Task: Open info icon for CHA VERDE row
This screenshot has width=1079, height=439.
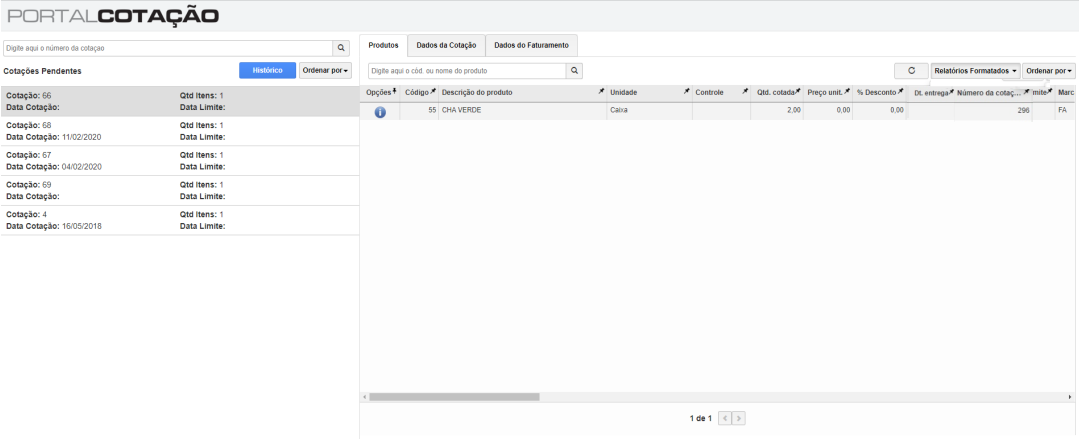Action: (380, 111)
